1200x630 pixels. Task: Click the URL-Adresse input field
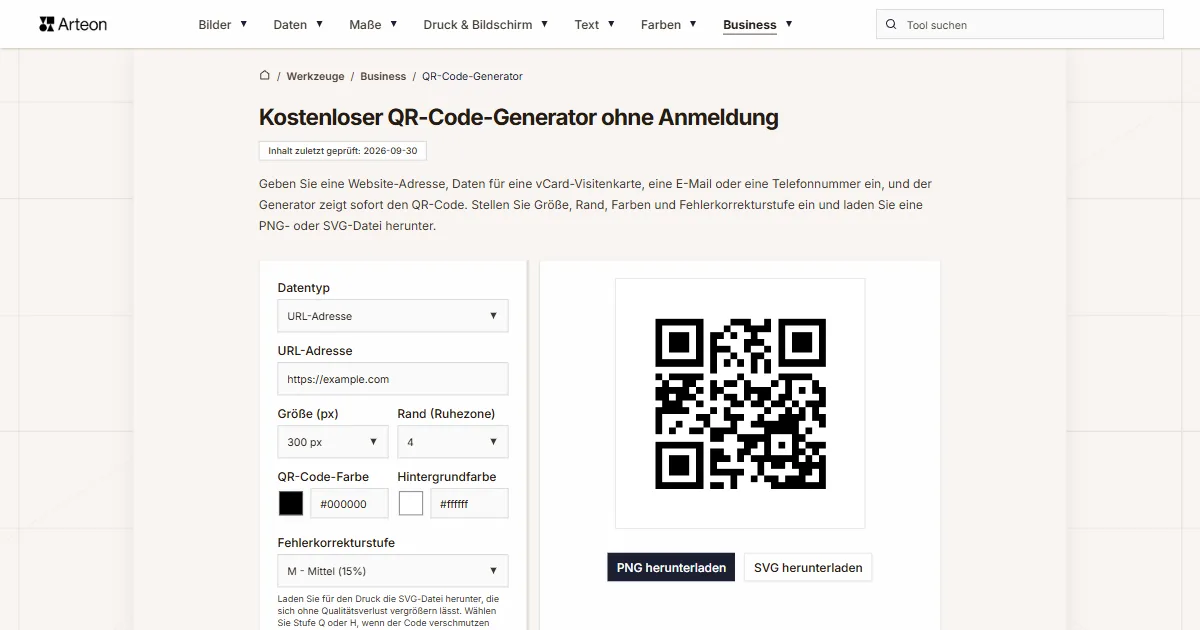click(x=393, y=379)
